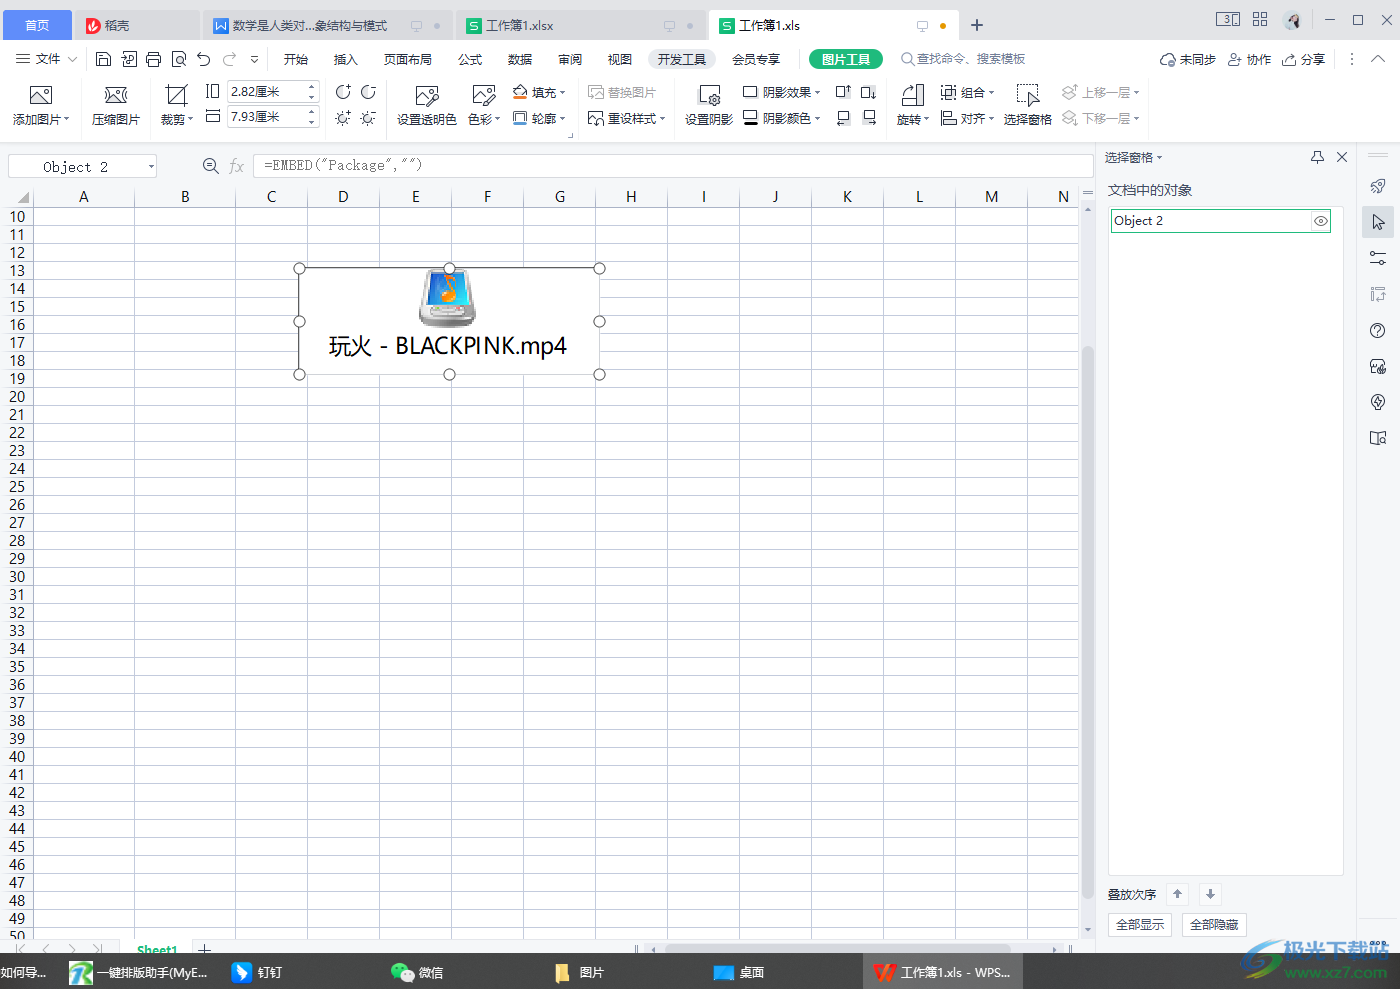Image resolution: width=1400 pixels, height=989 pixels.
Task: Open the Insert (插入) ribbon tab
Action: (345, 59)
